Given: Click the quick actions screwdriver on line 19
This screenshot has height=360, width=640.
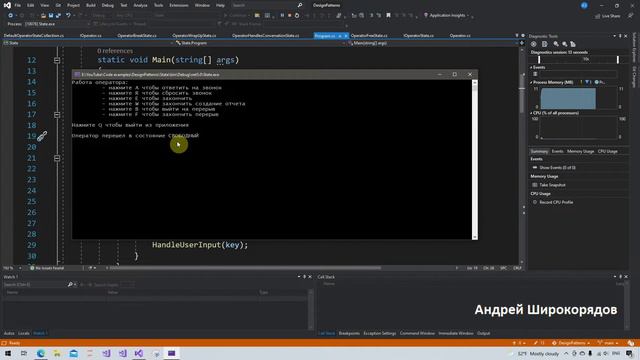Looking at the screenshot, I should pos(42,136).
